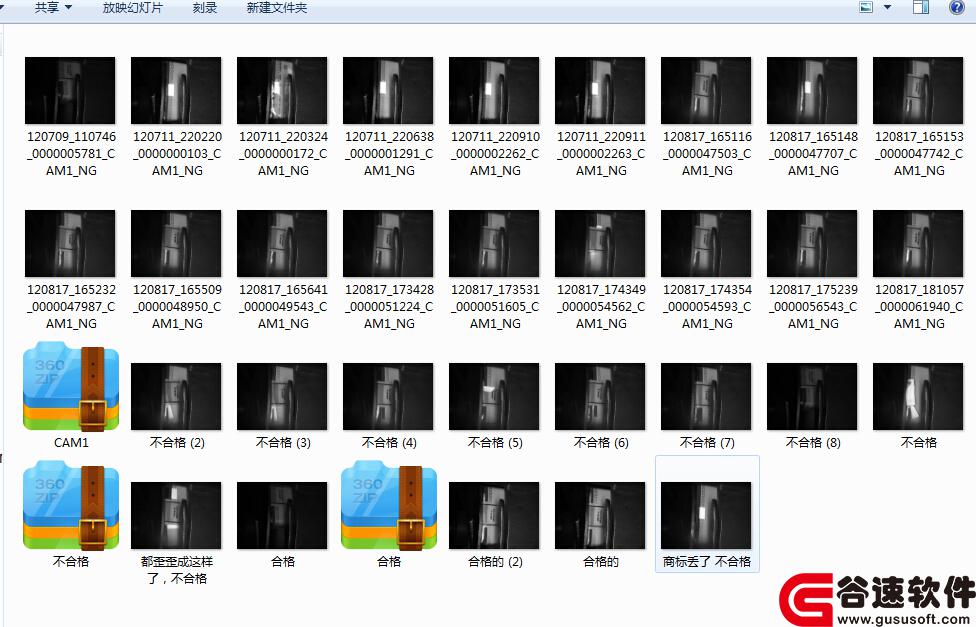Click the 不合格 (5) file name label
This screenshot has width=976, height=627.
tap(495, 443)
